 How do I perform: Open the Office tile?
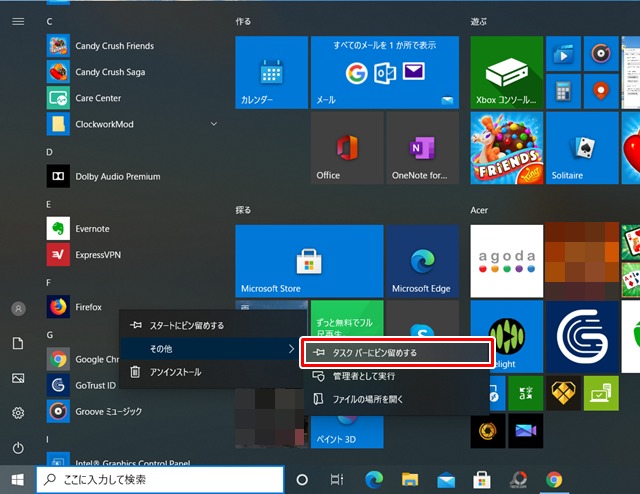point(346,147)
